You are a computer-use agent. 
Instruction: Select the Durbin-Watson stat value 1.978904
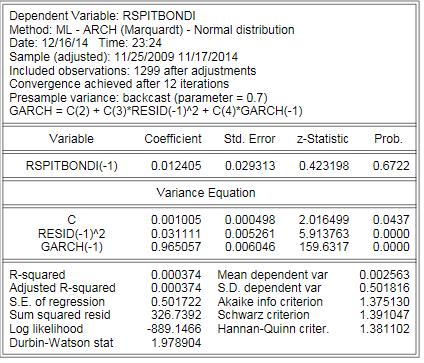(x=176, y=342)
